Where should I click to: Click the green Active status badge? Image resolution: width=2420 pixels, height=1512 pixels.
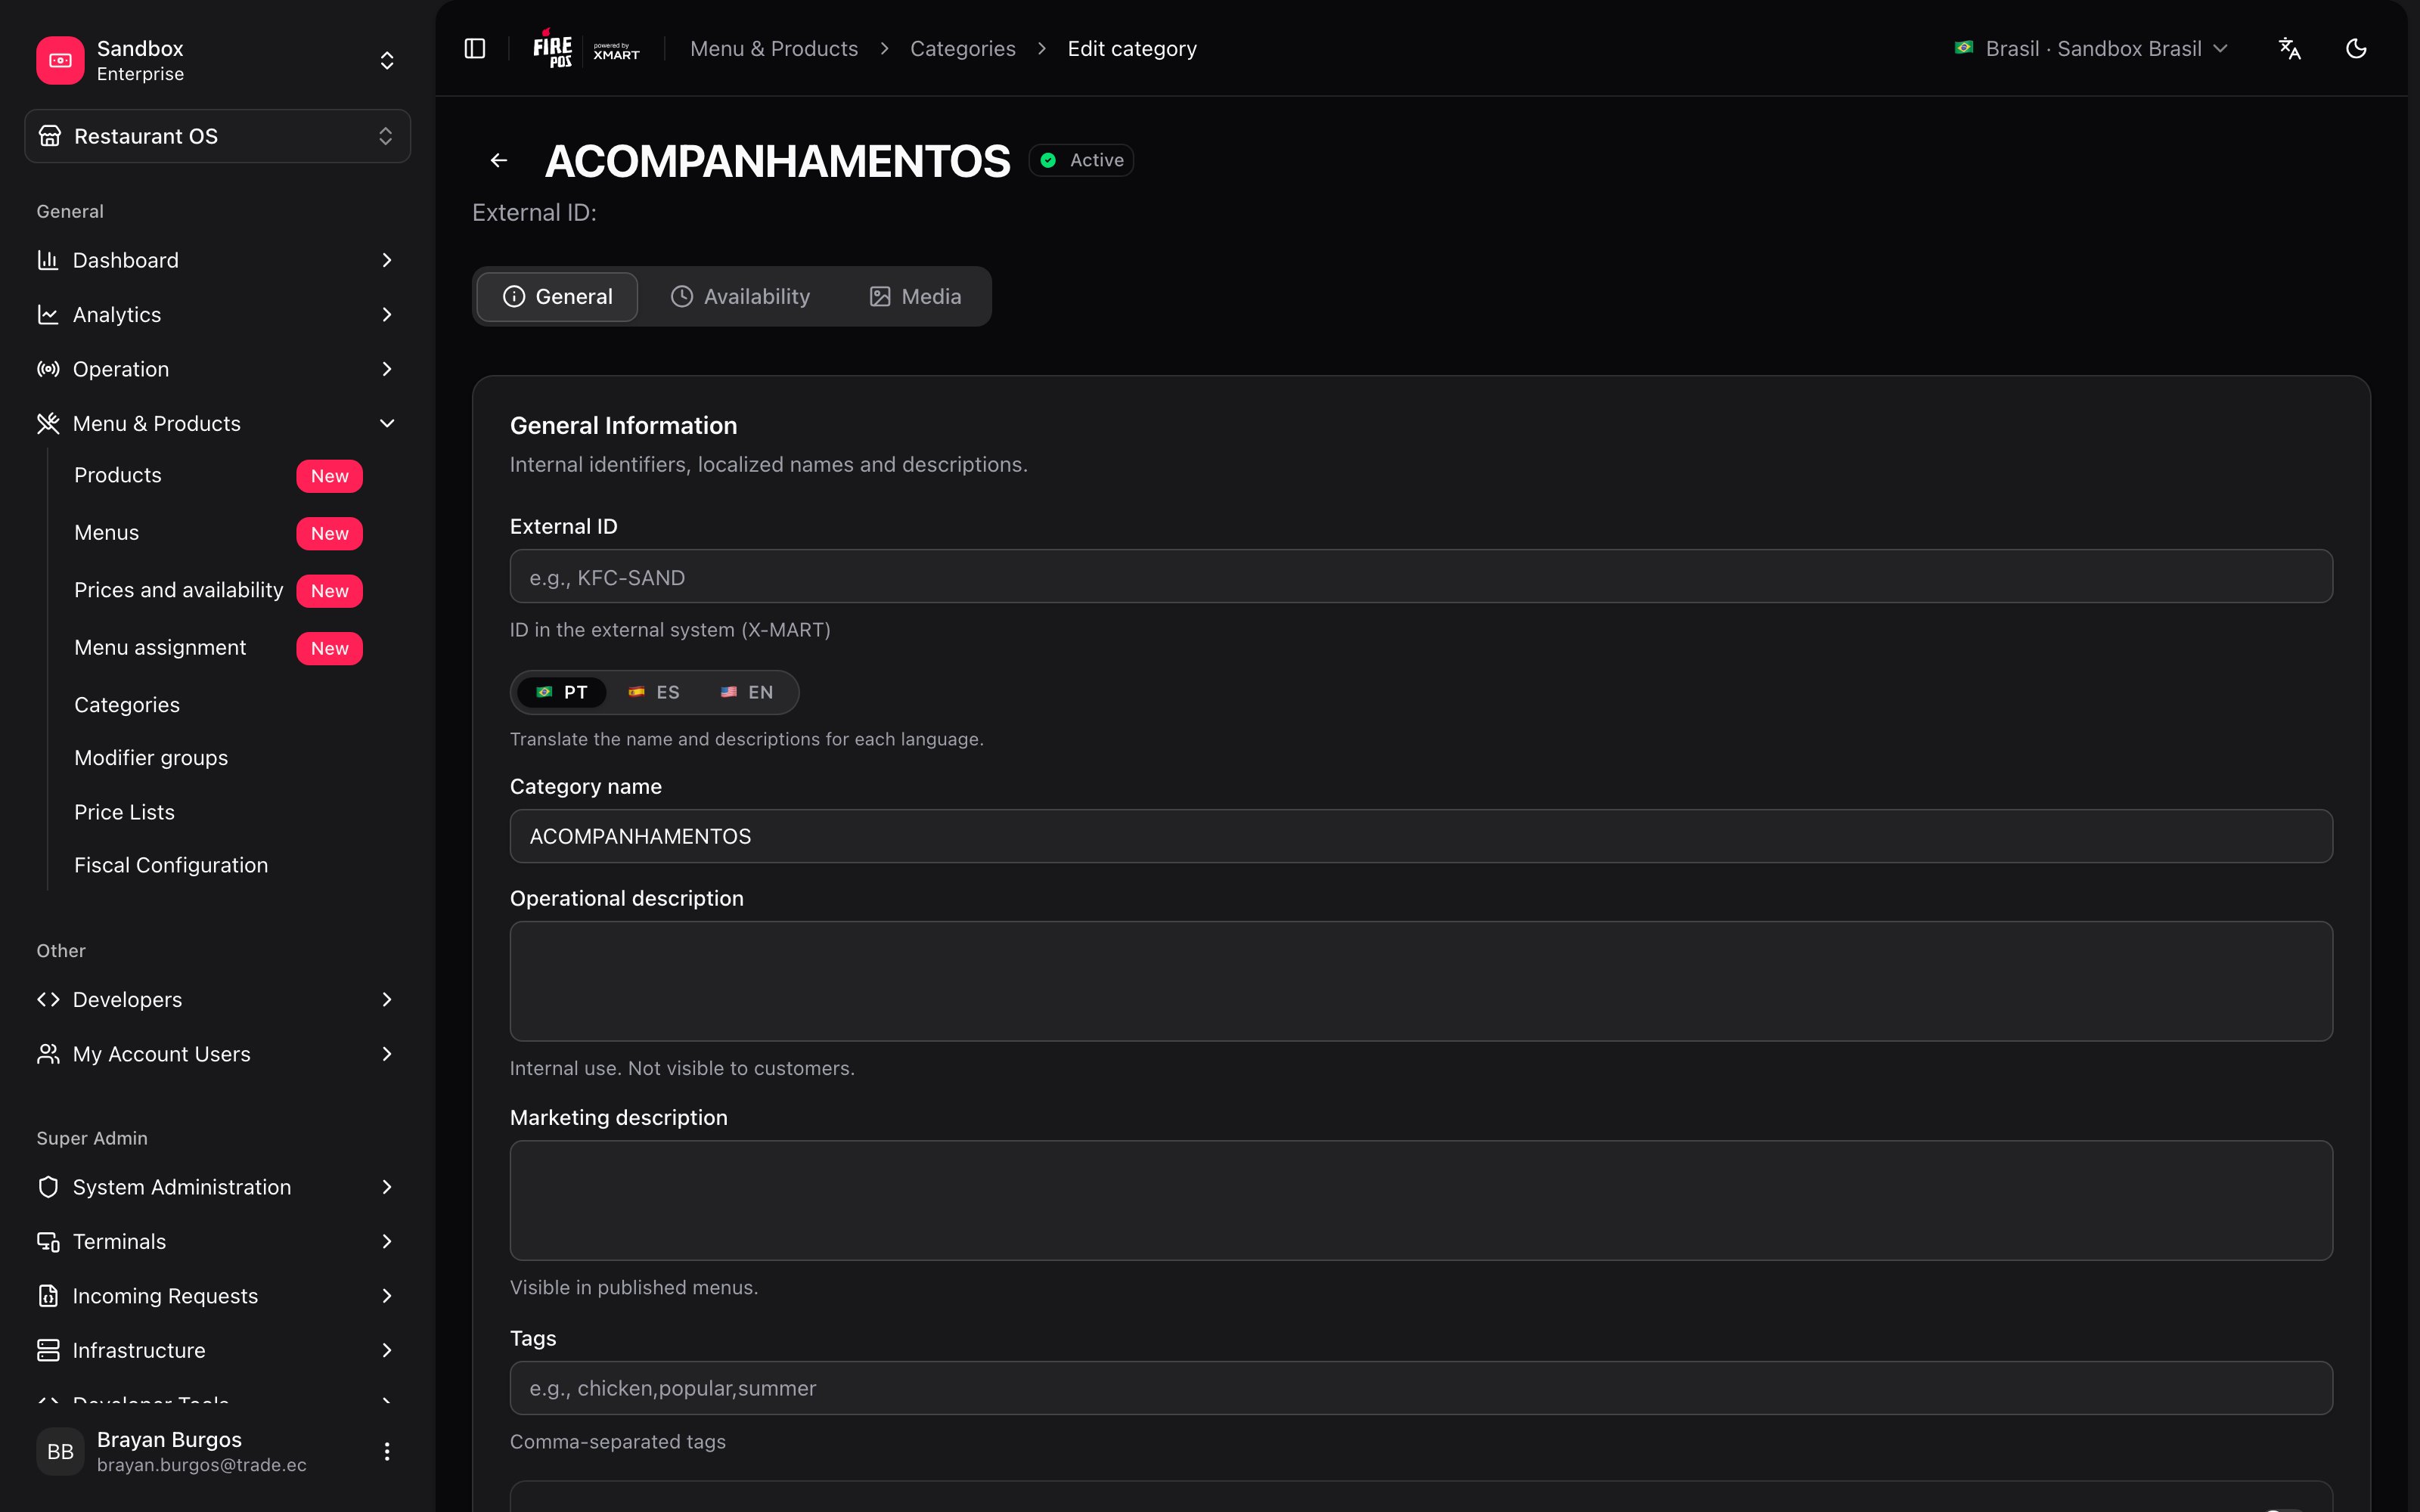pos(1081,160)
